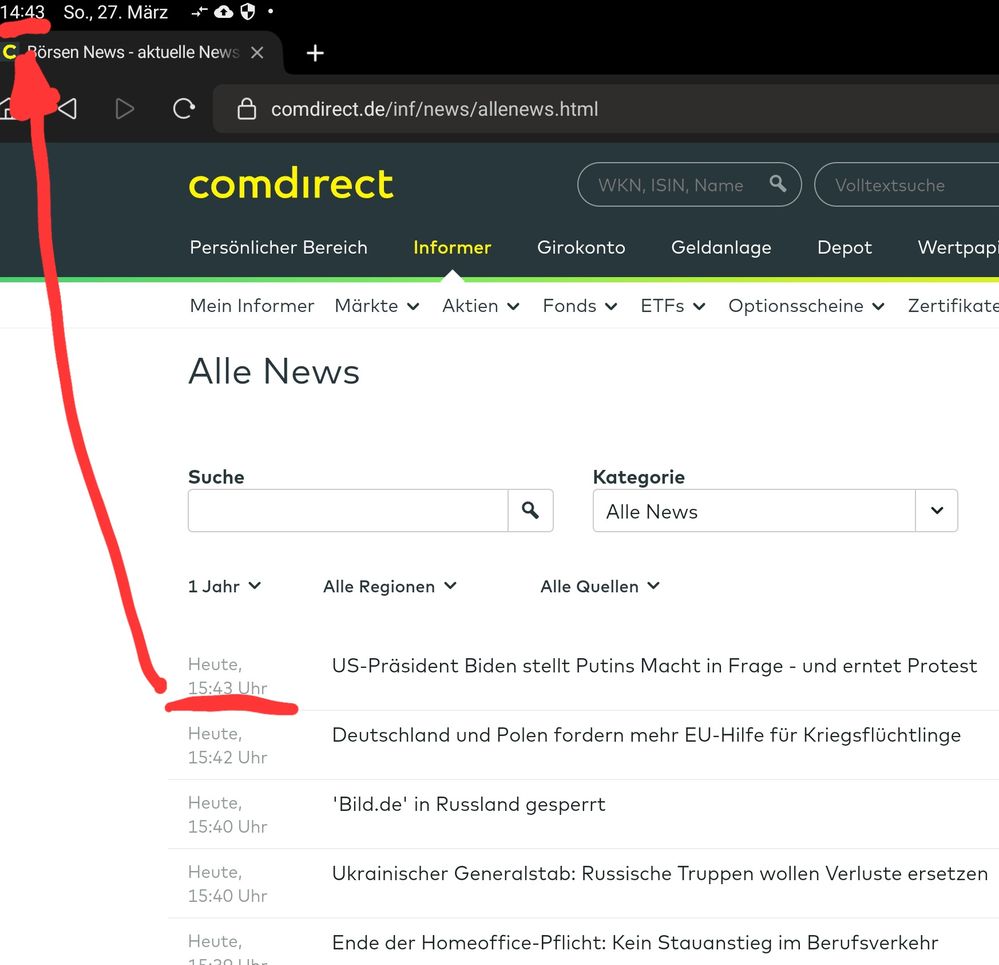Click the magnifier in the WKN search box
This screenshot has width=999, height=965.
click(x=777, y=184)
